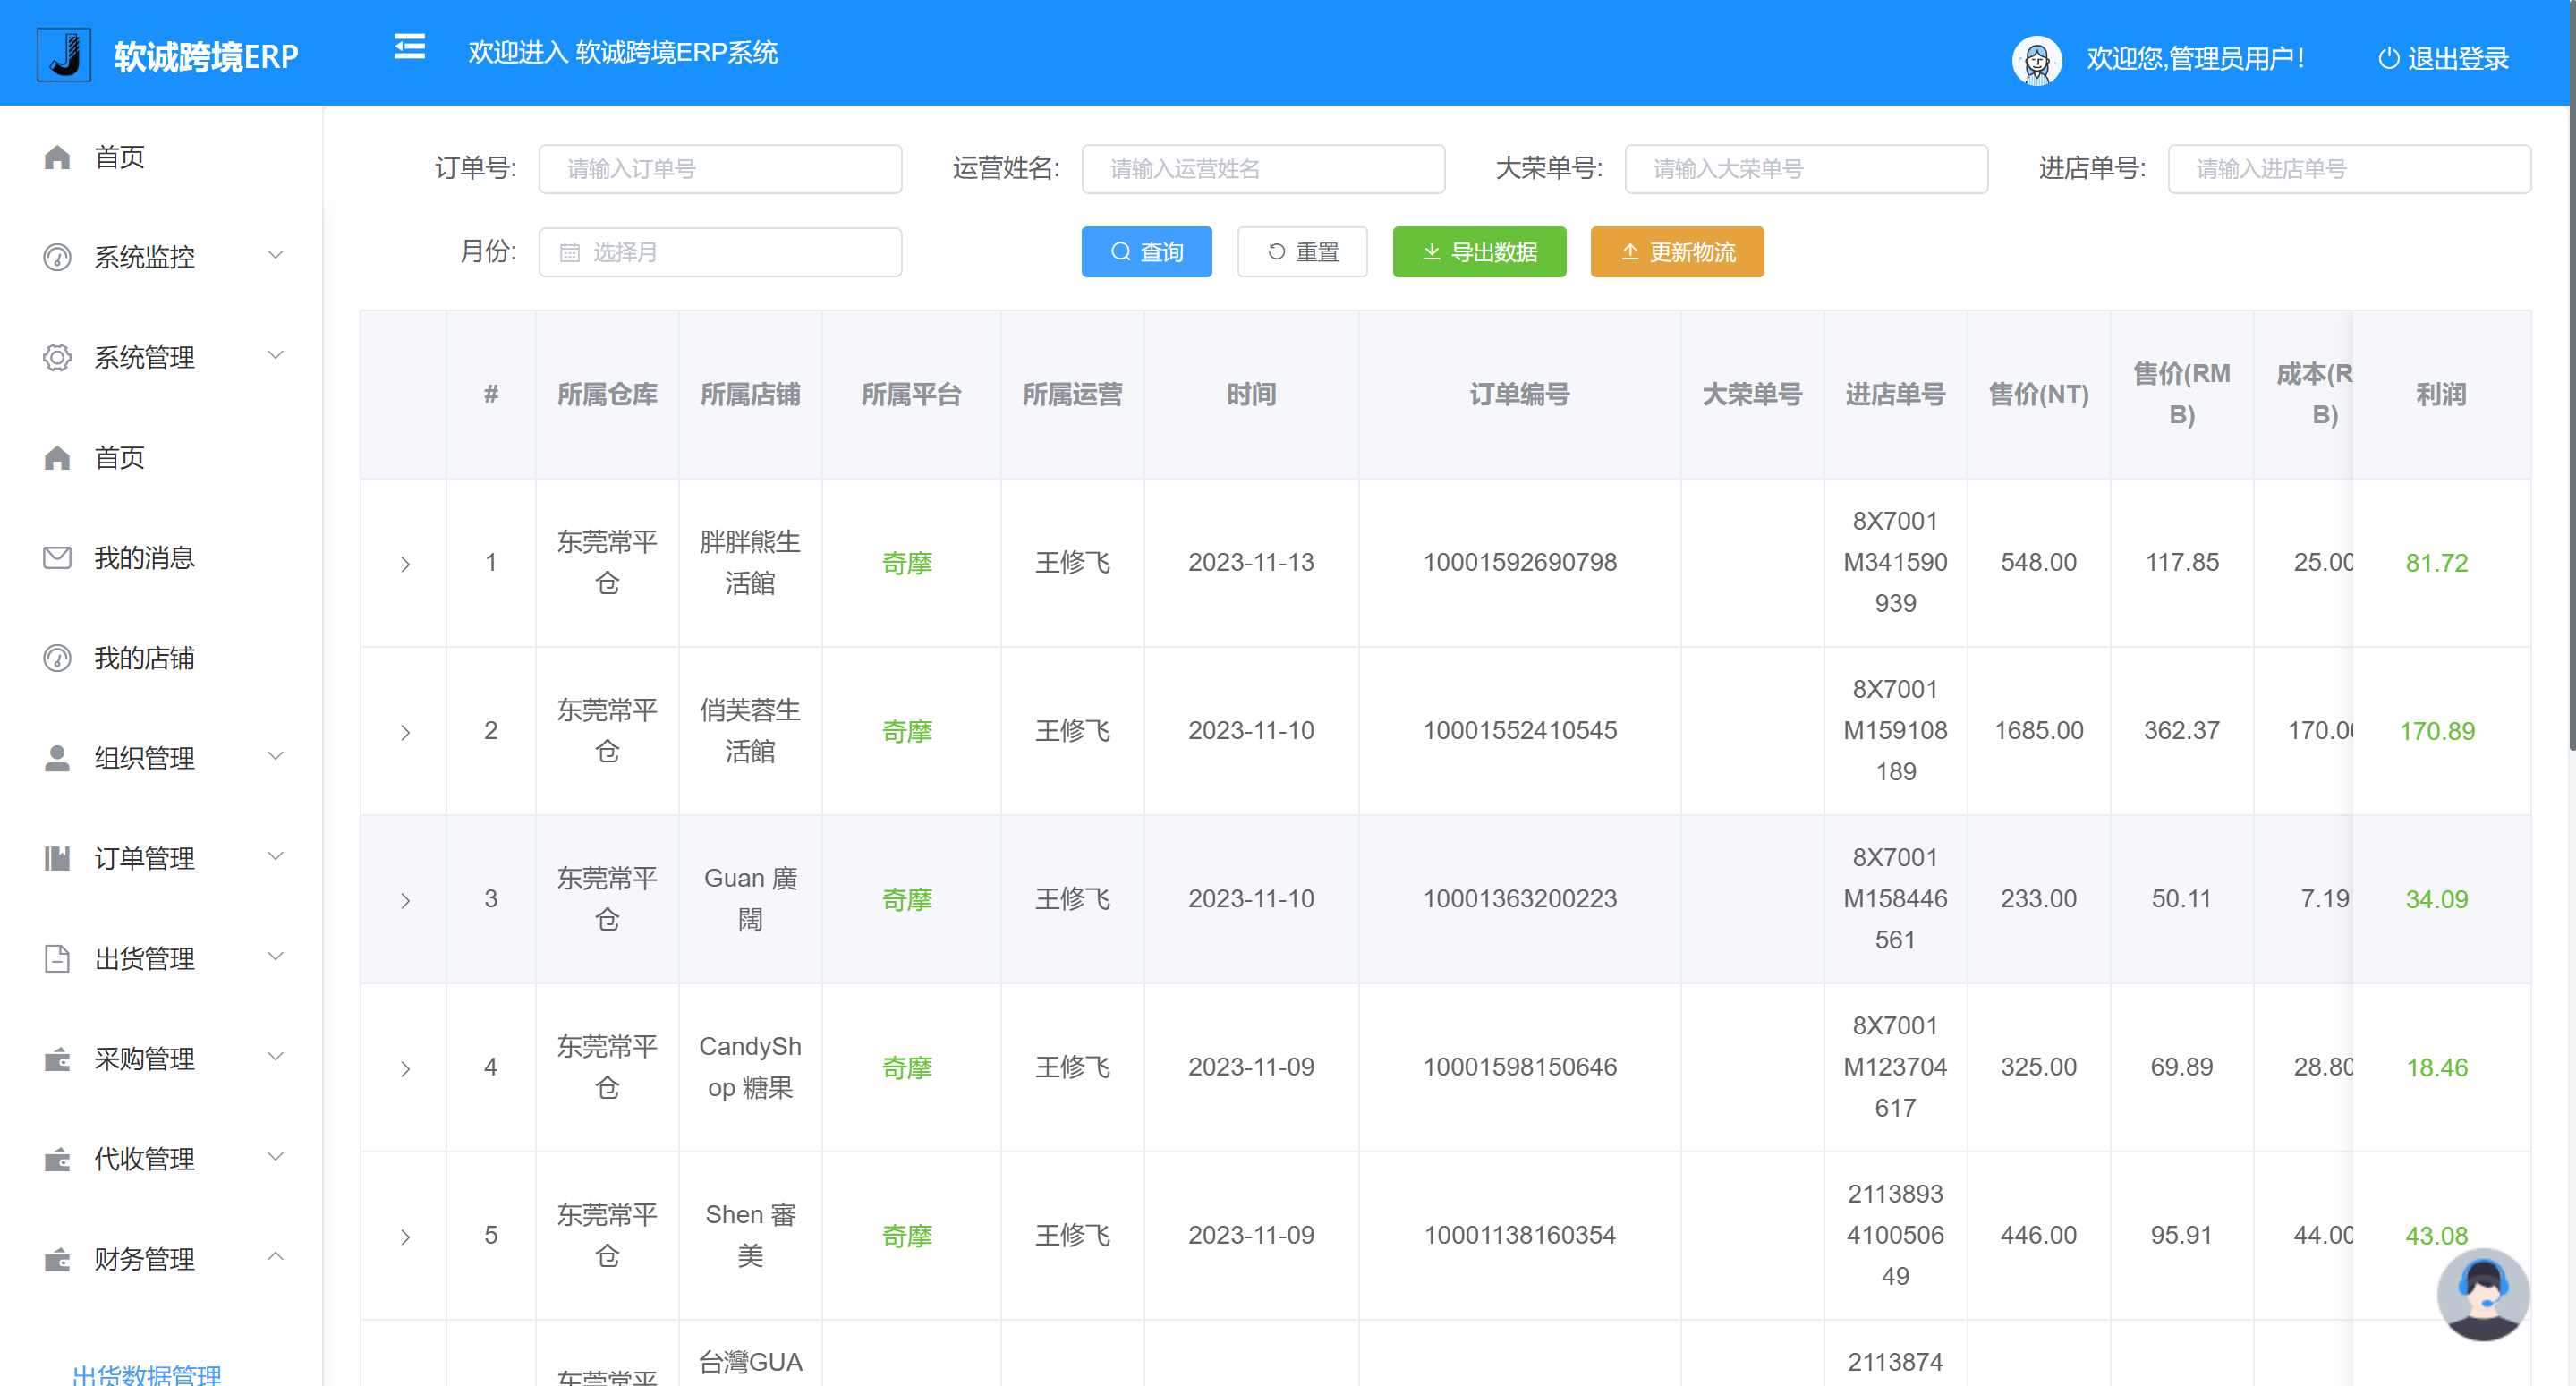2576x1386 pixels.
Task: Expand the 代收管理 menu chevron
Action: tap(276, 1157)
